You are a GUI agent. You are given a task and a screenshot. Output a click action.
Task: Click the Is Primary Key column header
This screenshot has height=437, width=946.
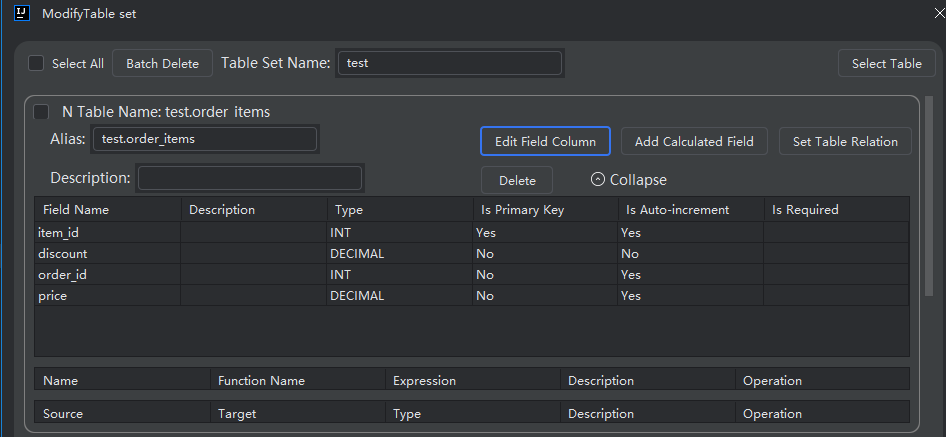click(x=522, y=210)
